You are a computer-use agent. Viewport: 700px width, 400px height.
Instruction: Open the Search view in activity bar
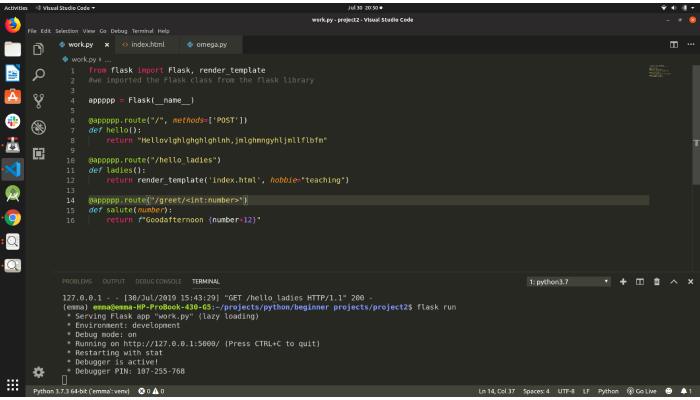click(39, 74)
